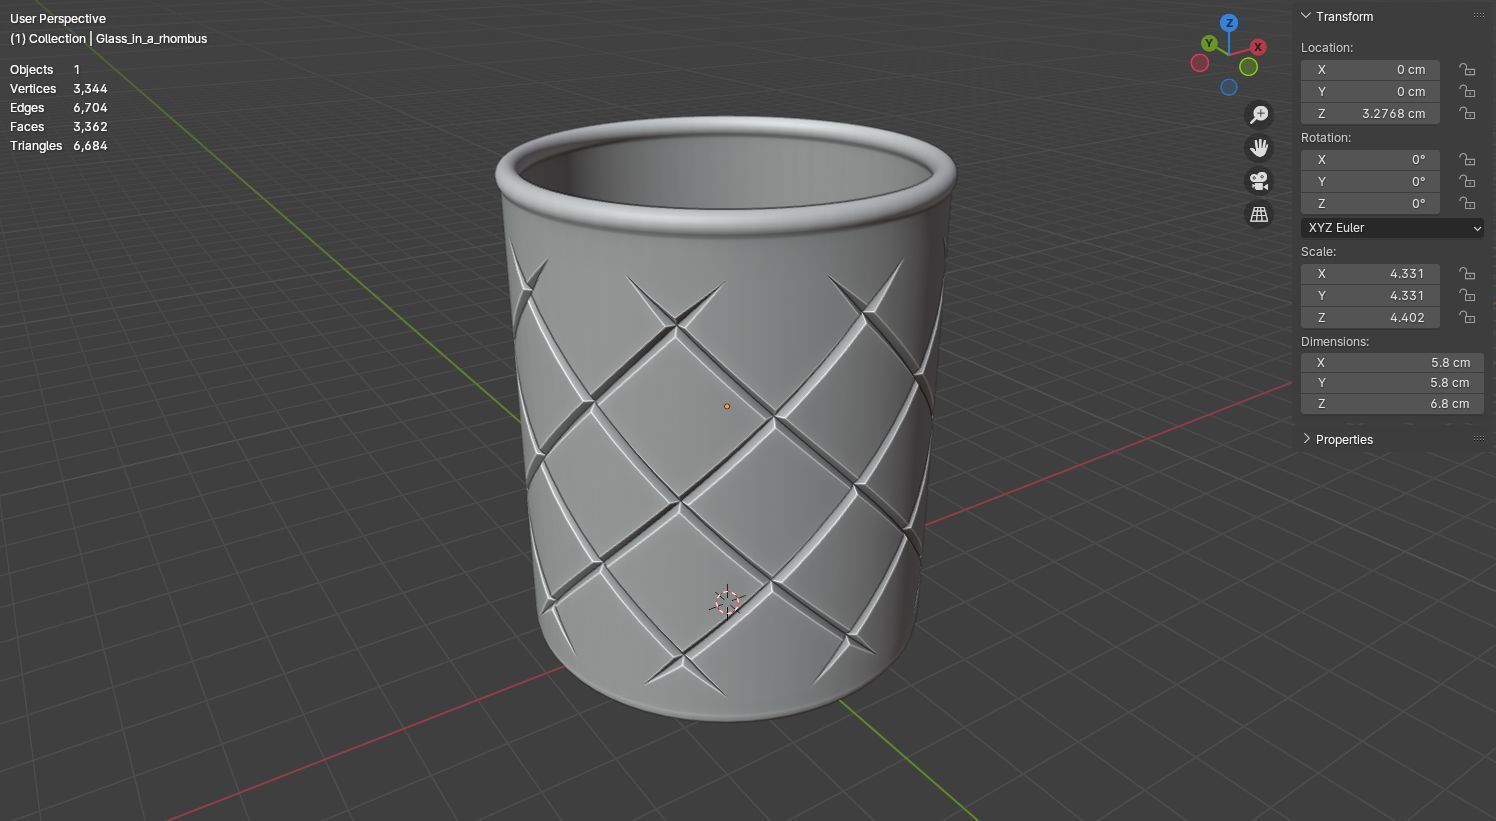The image size is (1496, 821).
Task: Click the Edges 6,704 statistic
Action: pyautogui.click(x=59, y=108)
